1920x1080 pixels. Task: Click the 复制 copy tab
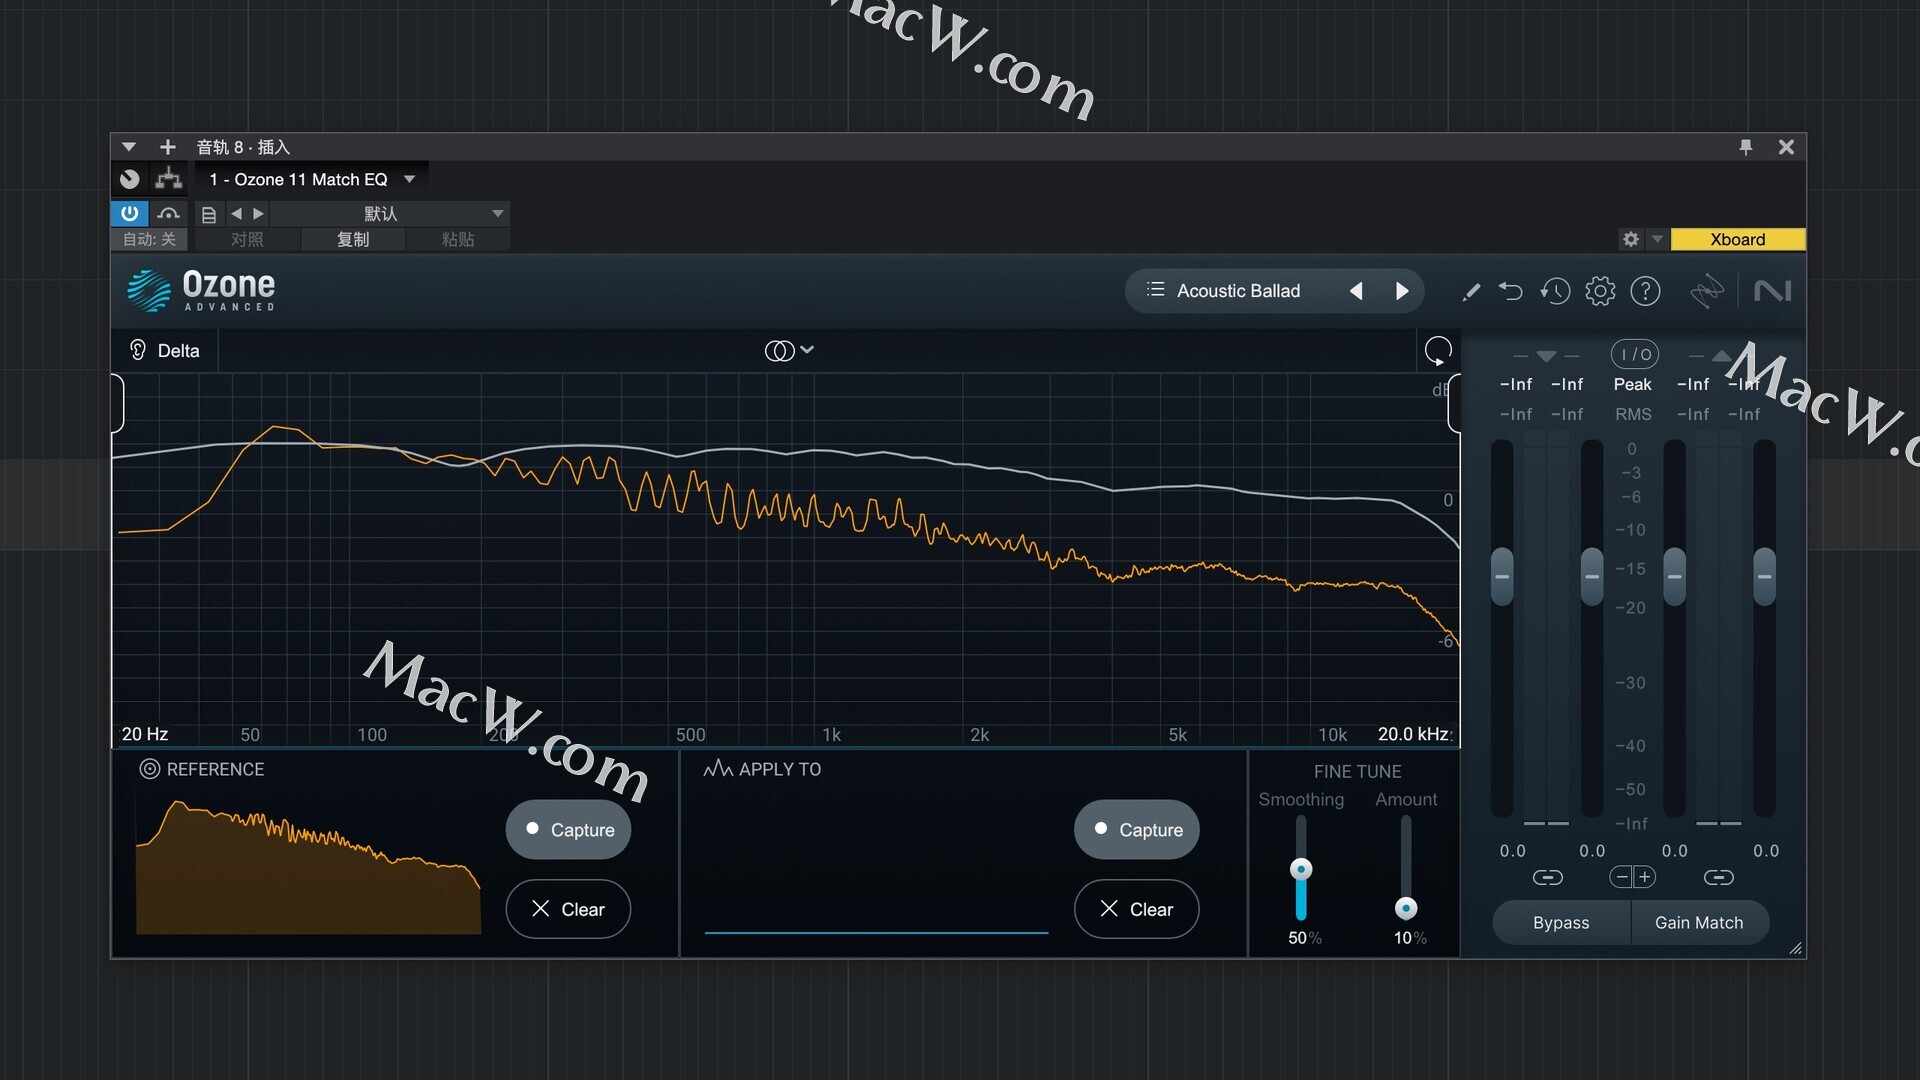coord(353,239)
